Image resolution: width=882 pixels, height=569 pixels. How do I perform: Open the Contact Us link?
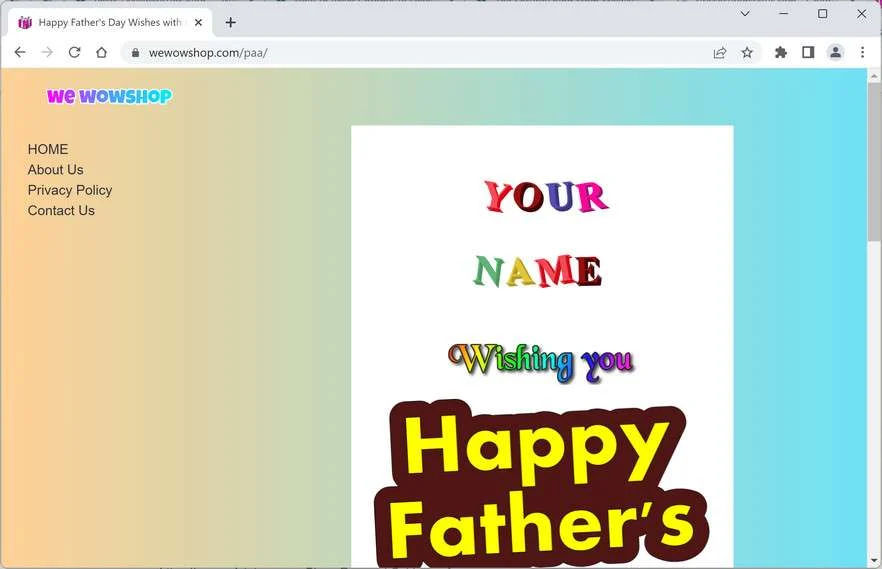tap(61, 210)
